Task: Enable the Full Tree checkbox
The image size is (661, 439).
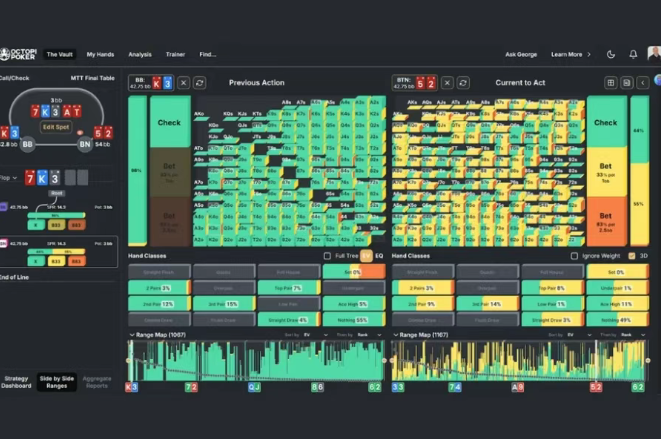Action: (x=326, y=256)
